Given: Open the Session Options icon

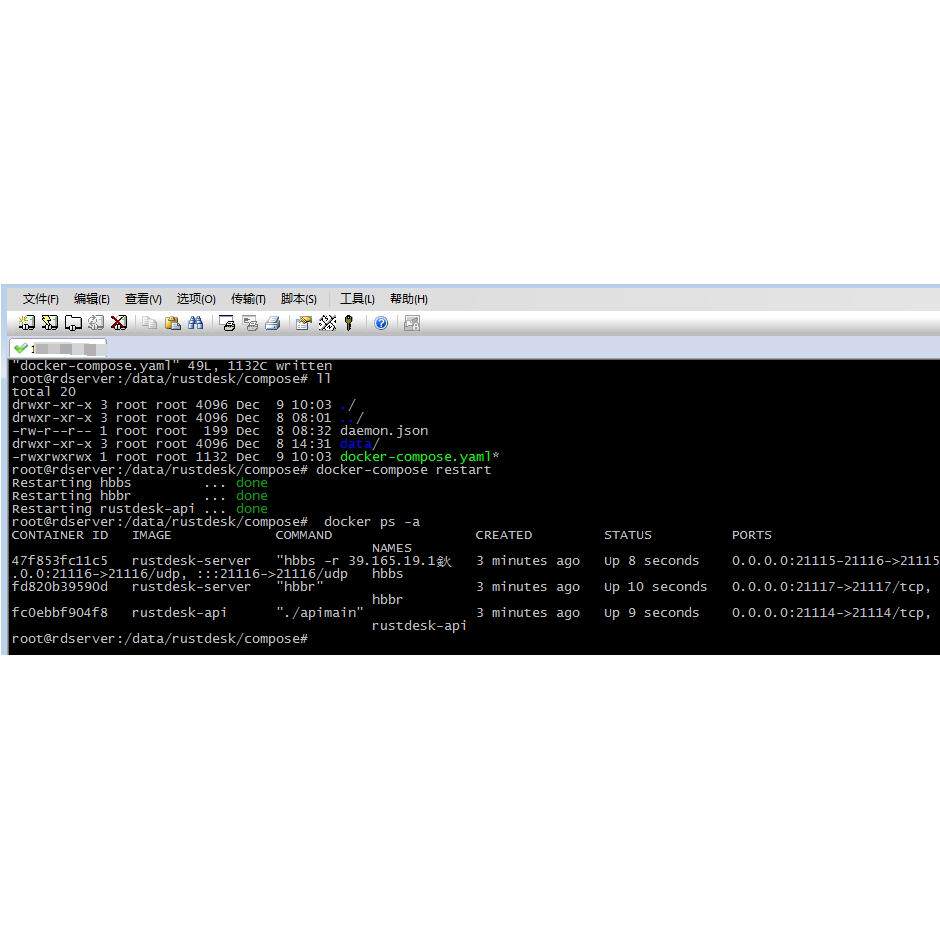Looking at the screenshot, I should [304, 323].
